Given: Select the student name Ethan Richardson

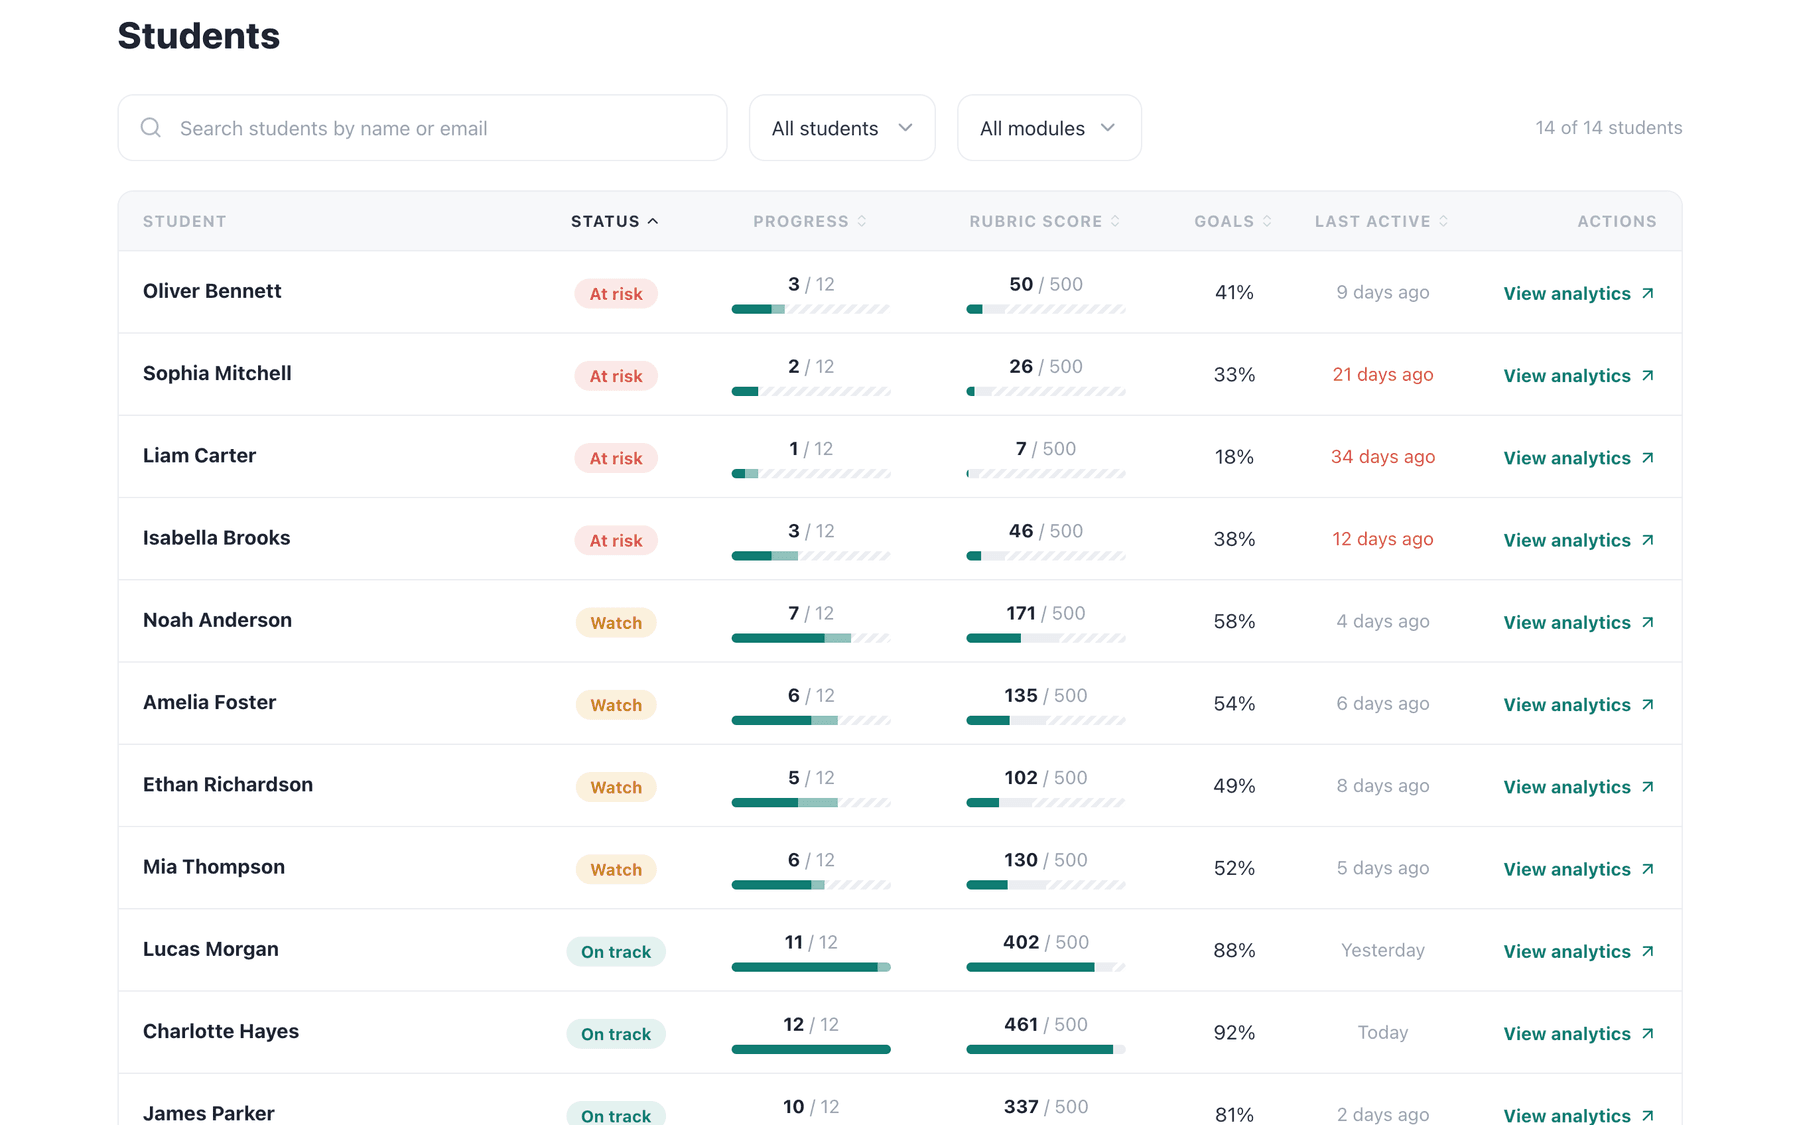Looking at the screenshot, I should [x=228, y=785].
